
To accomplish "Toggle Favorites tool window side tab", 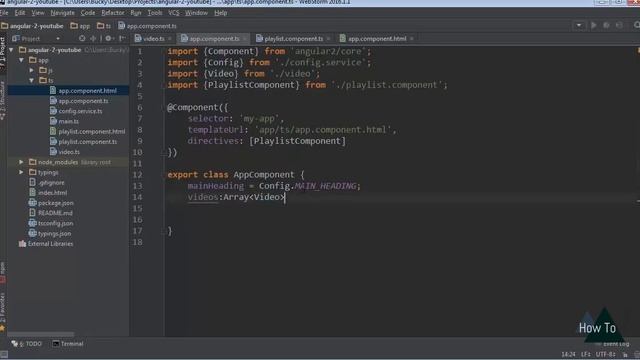I will point(3,311).
